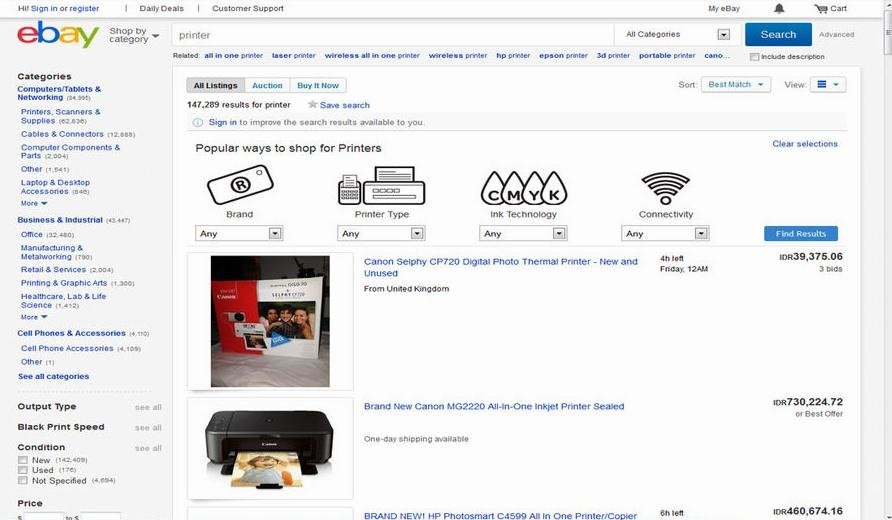Click the eBay logo
Image resolution: width=892 pixels, height=520 pixels.
pos(58,35)
